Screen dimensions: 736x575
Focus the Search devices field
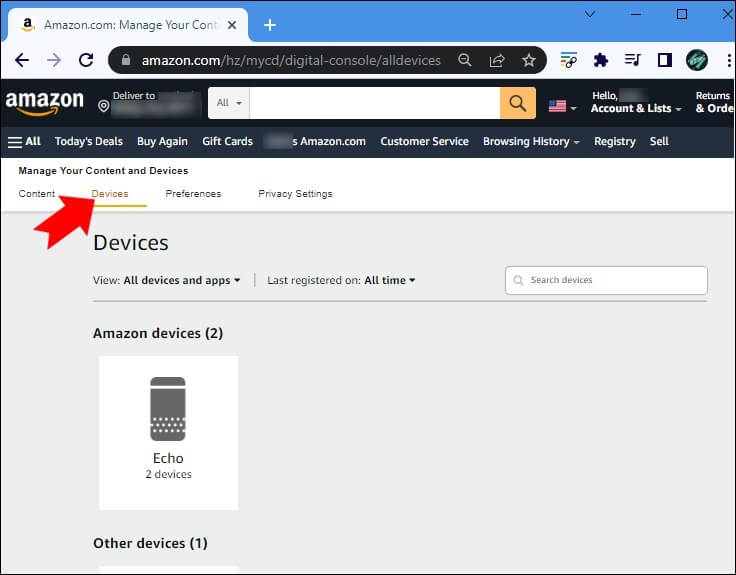coord(606,281)
